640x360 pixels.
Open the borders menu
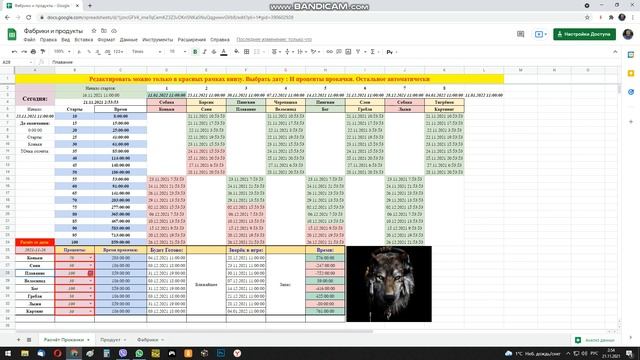[x=247, y=52]
